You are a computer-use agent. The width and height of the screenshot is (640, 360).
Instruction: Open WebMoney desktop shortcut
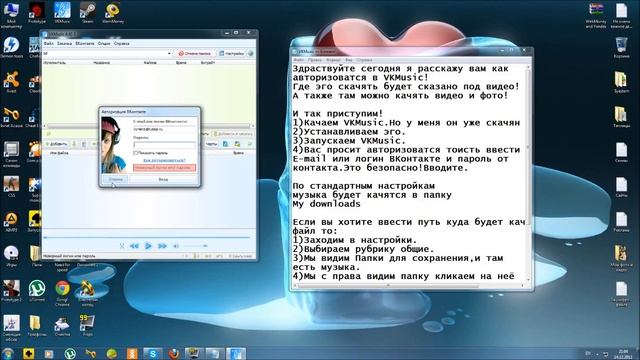click(113, 12)
